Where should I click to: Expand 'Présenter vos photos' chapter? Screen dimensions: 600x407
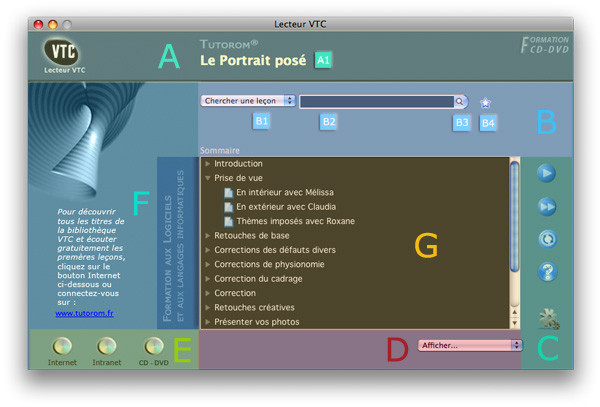(x=207, y=322)
